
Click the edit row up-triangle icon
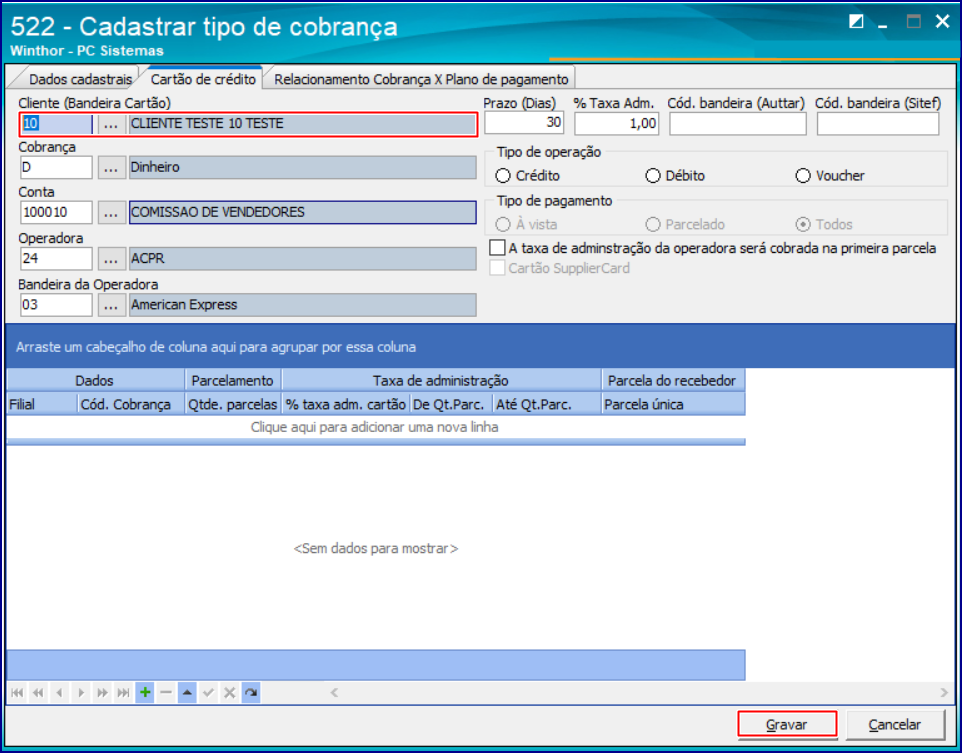[x=187, y=693]
